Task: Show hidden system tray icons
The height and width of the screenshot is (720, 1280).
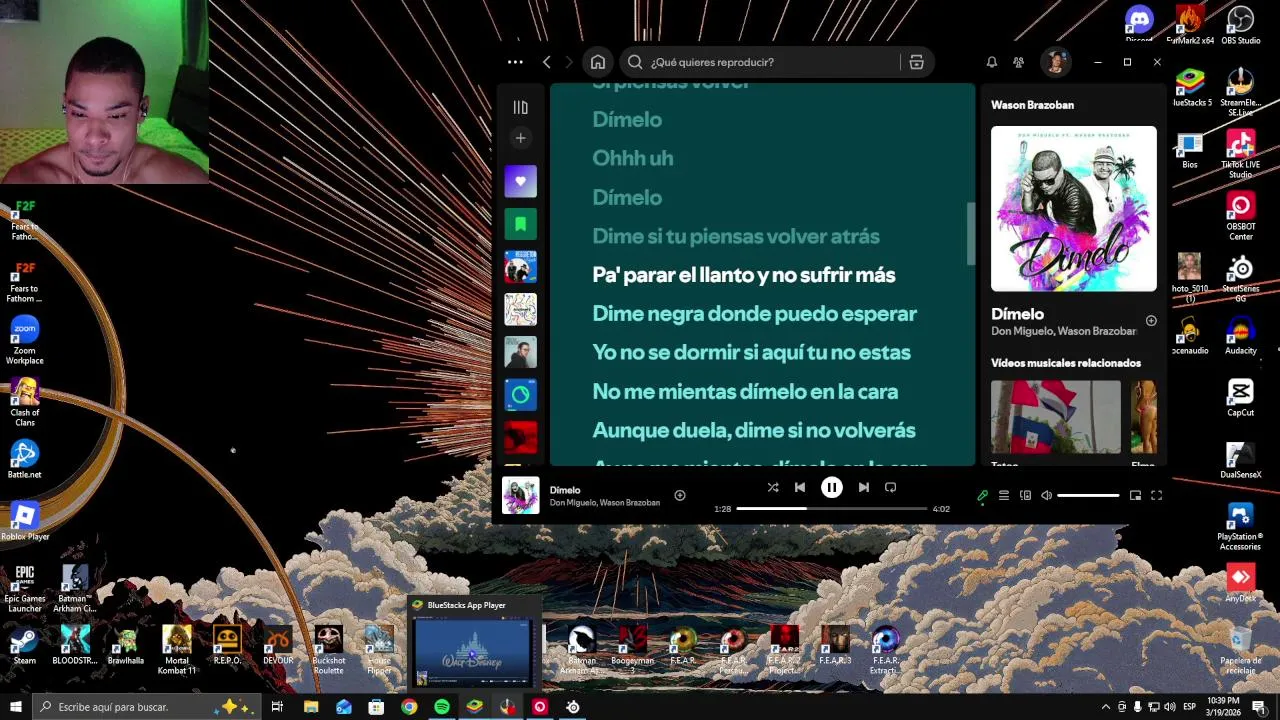Action: click(1106, 707)
